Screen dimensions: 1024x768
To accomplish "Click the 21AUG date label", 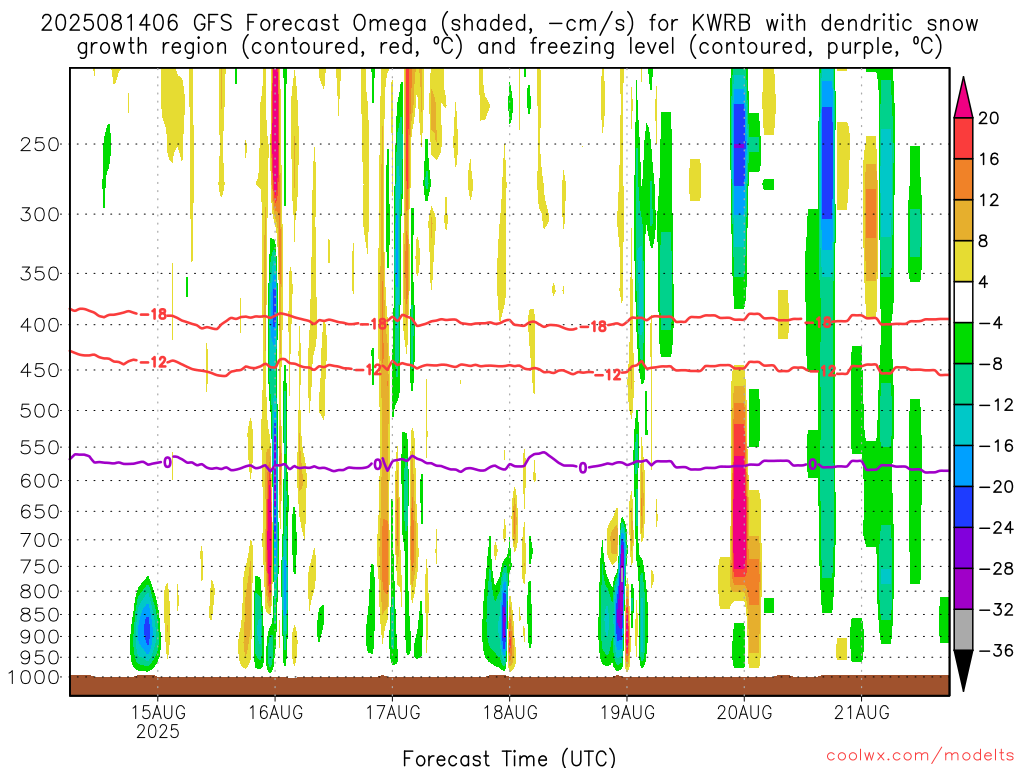I will [861, 712].
